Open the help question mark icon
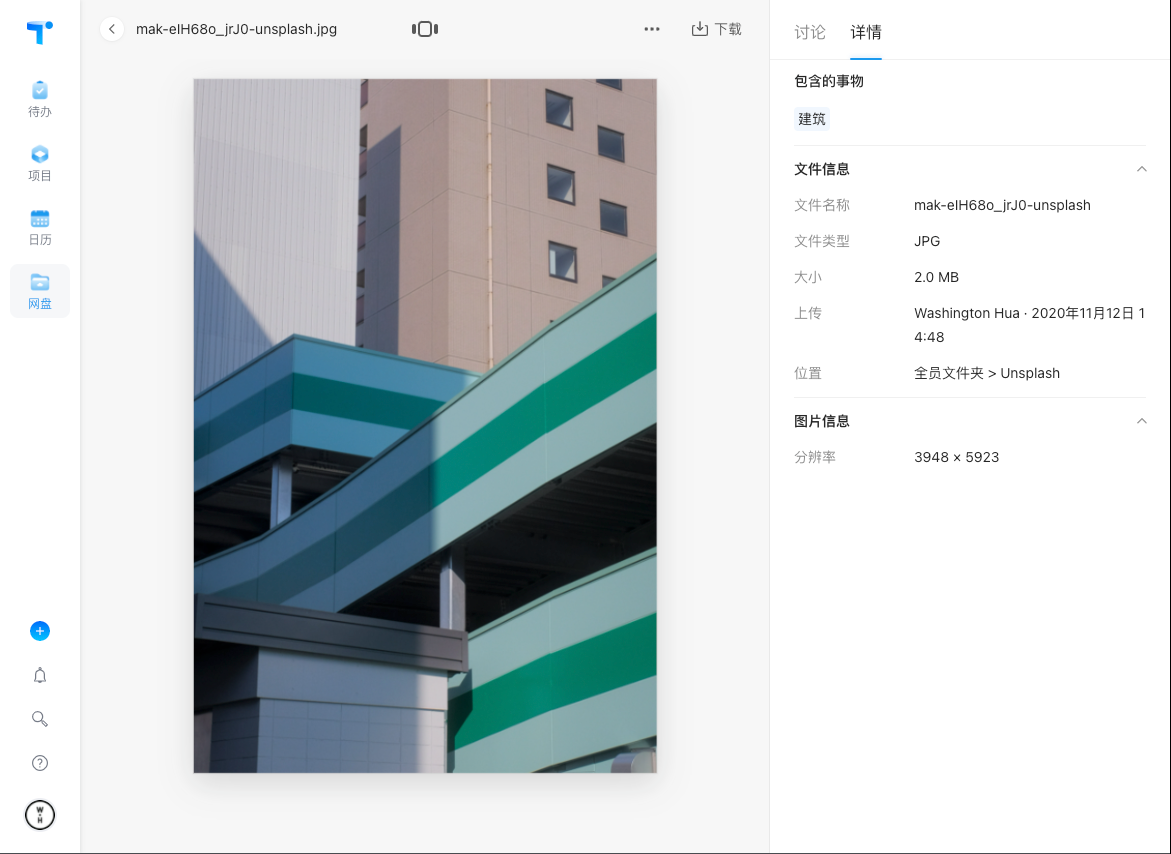 point(40,763)
